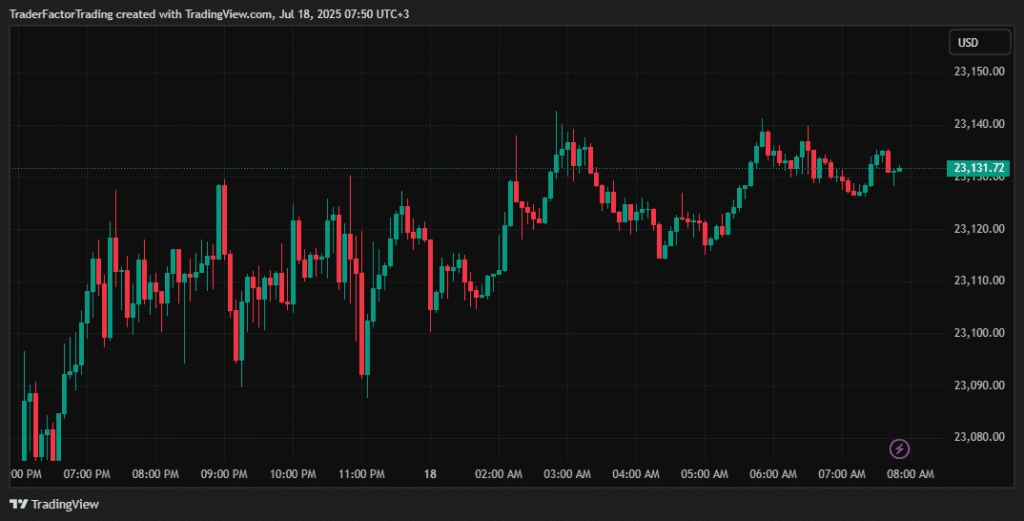Click the purple lightning bolt icon
The height and width of the screenshot is (521, 1024).
[899, 449]
